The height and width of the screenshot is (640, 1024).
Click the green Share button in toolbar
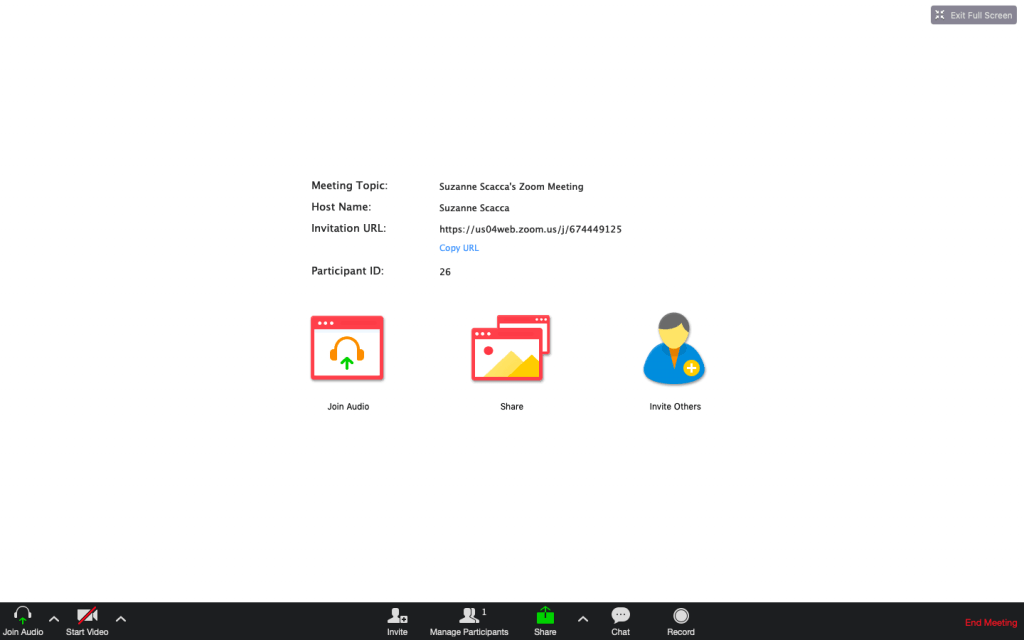545,617
